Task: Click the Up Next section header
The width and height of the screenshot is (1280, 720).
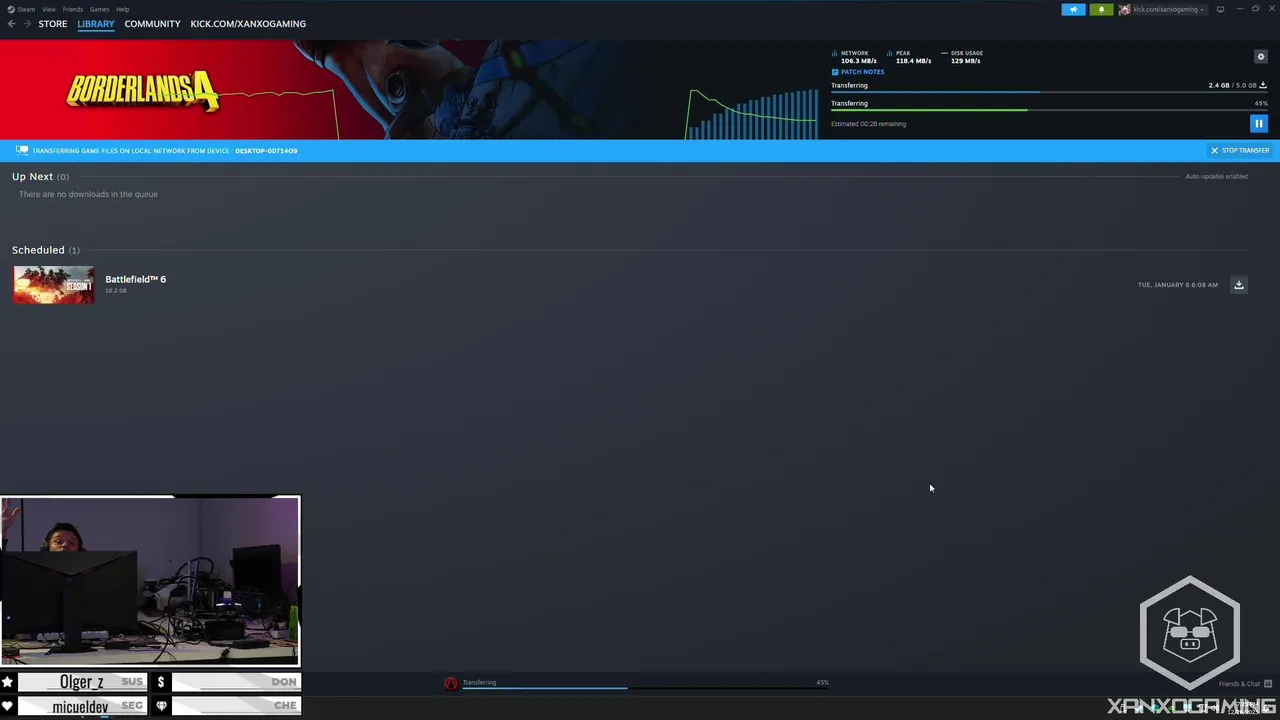Action: click(x=40, y=177)
